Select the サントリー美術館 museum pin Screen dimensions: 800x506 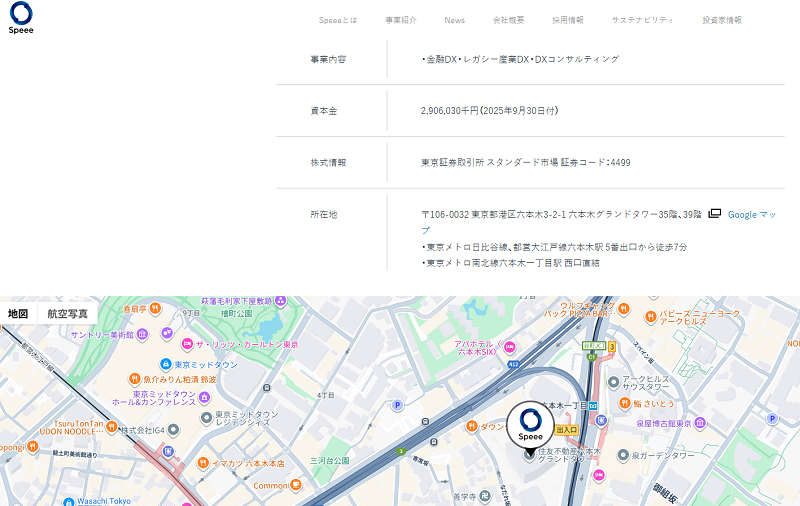click(x=142, y=335)
